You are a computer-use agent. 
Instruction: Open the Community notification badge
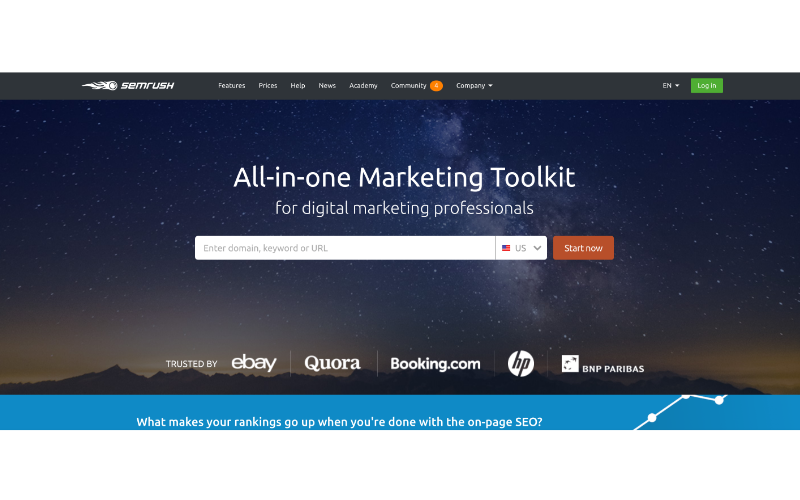436,86
